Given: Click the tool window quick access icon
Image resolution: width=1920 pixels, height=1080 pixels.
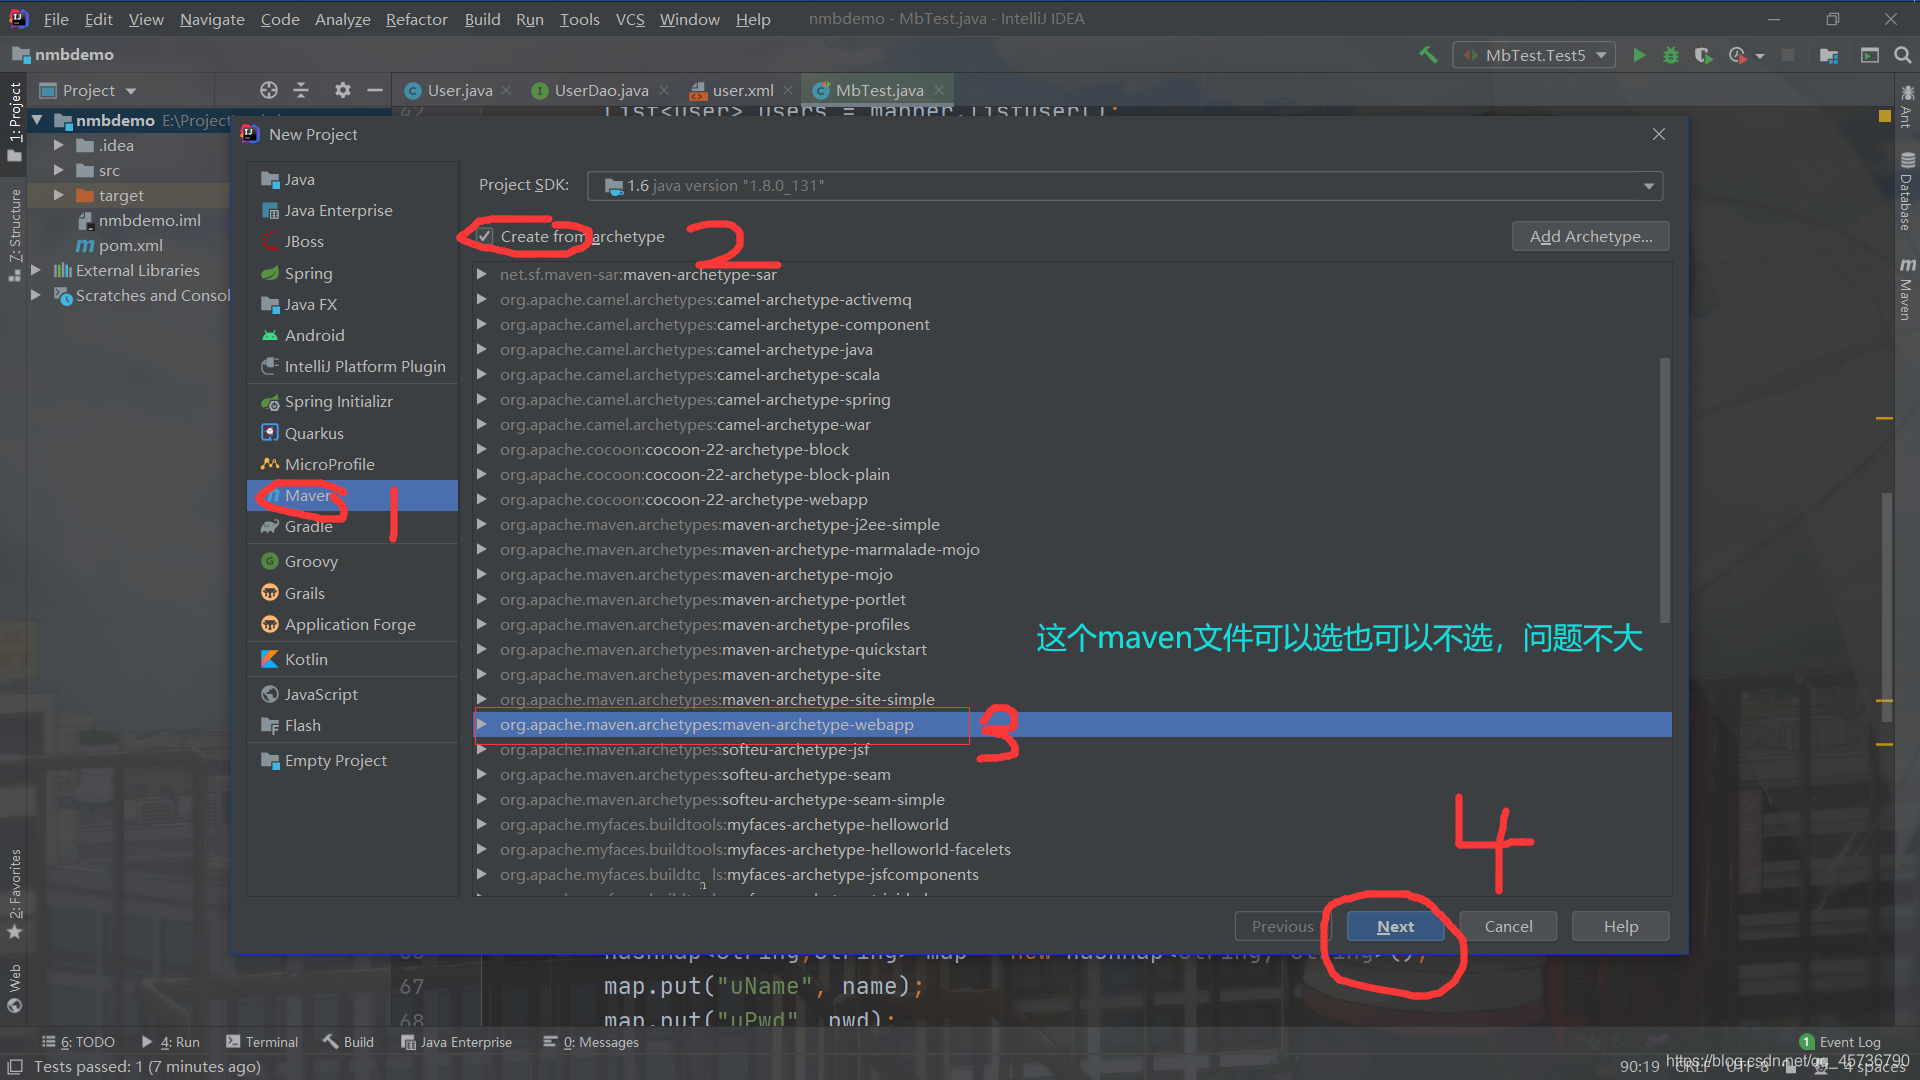Looking at the screenshot, I should [x=15, y=1067].
